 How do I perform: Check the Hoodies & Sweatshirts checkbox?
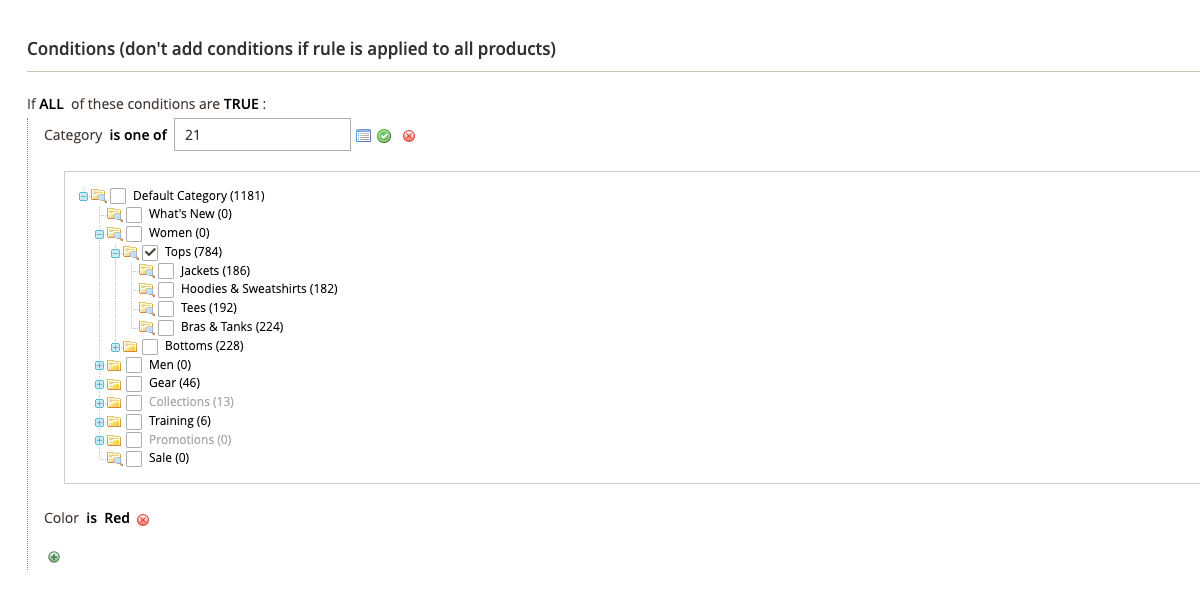tap(165, 289)
